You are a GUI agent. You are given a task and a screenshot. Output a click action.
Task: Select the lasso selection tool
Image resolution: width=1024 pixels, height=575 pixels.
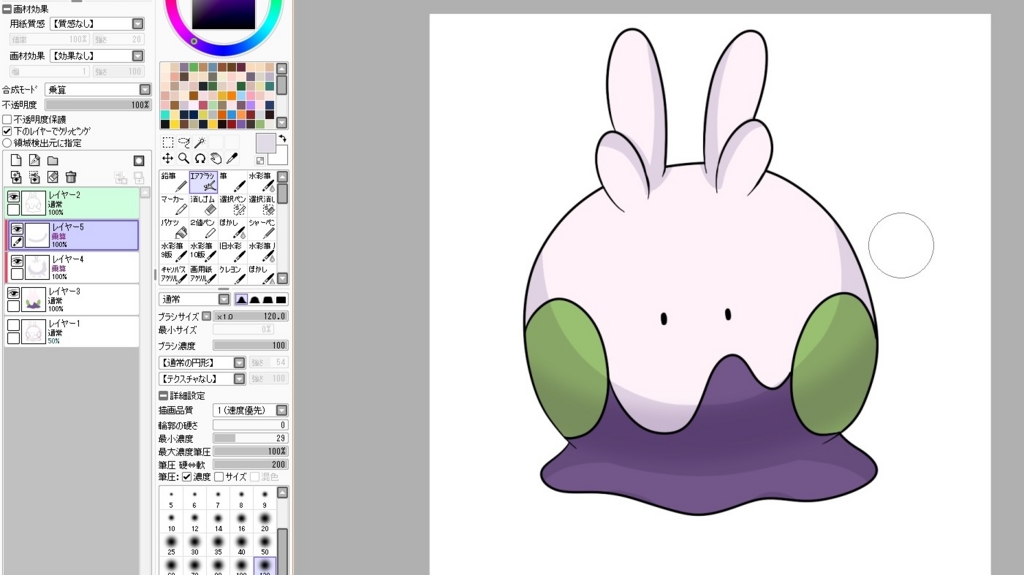click(184, 142)
